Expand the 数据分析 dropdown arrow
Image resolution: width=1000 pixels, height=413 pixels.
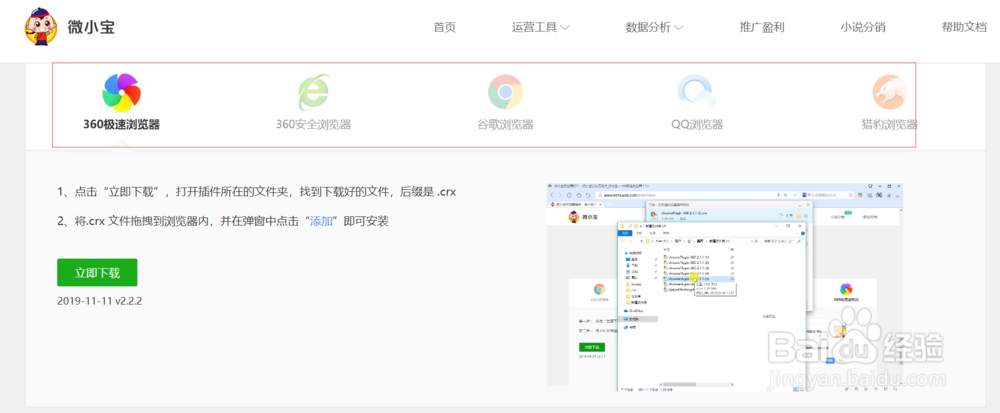[679, 28]
